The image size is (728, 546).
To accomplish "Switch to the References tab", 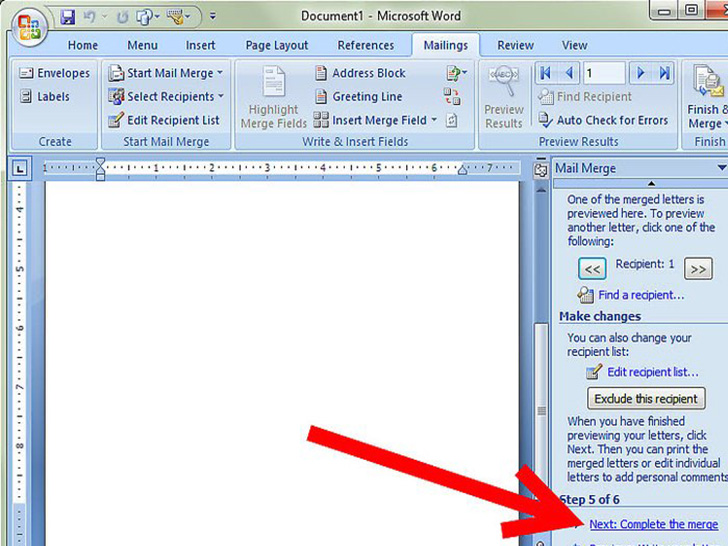I will pos(366,46).
